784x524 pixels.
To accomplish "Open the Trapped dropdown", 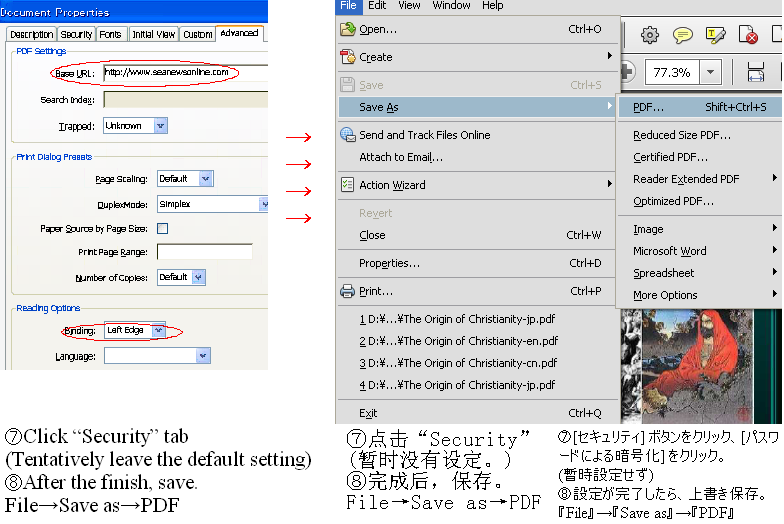I will click(x=160, y=126).
